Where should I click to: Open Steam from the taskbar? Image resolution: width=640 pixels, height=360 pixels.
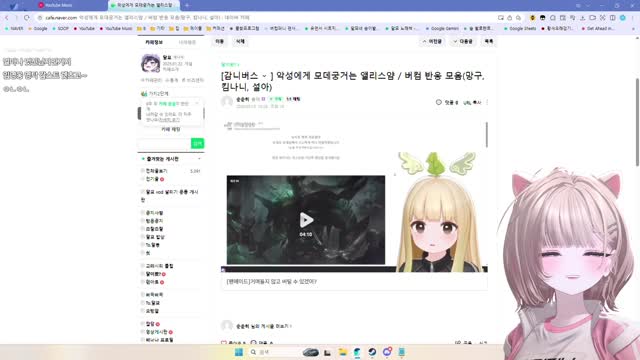[x=372, y=352]
